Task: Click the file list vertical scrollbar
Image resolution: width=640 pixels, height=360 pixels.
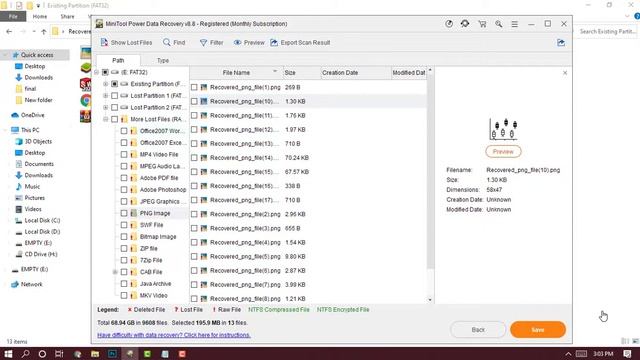Action: [430, 171]
